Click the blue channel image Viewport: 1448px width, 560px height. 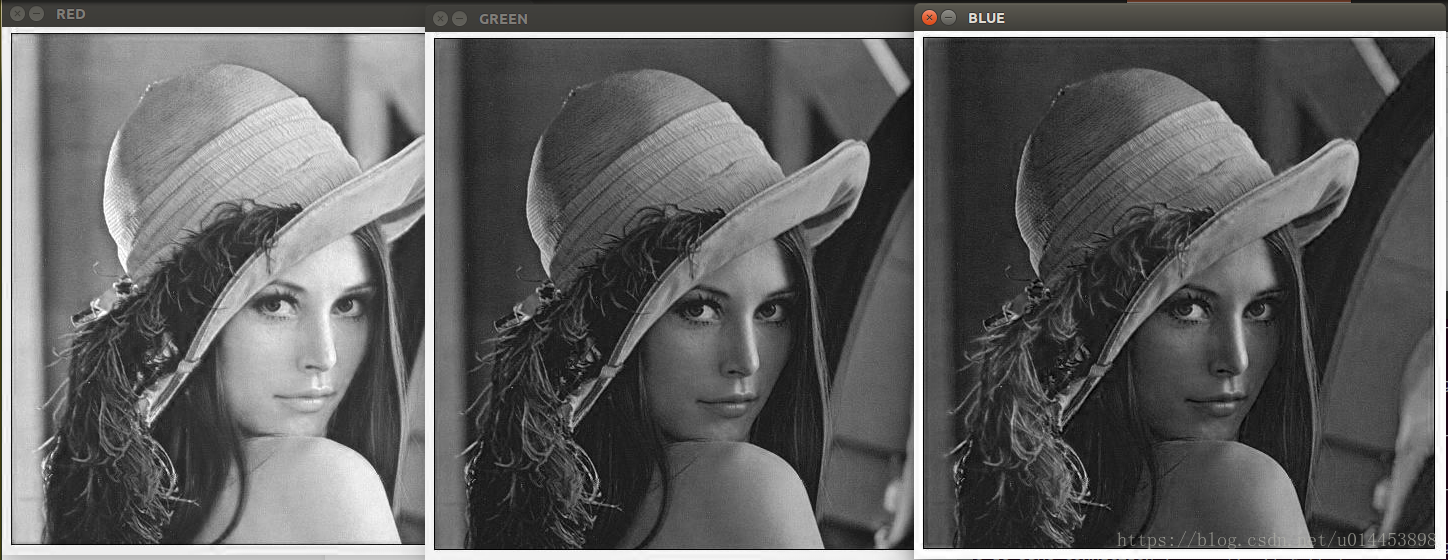coord(1178,293)
